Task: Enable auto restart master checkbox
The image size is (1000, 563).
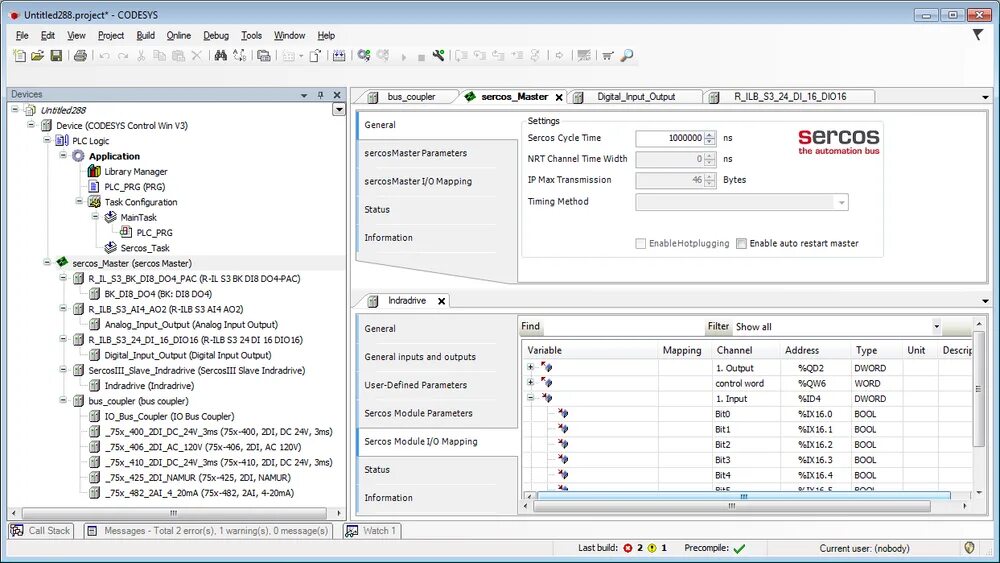Action: [741, 244]
